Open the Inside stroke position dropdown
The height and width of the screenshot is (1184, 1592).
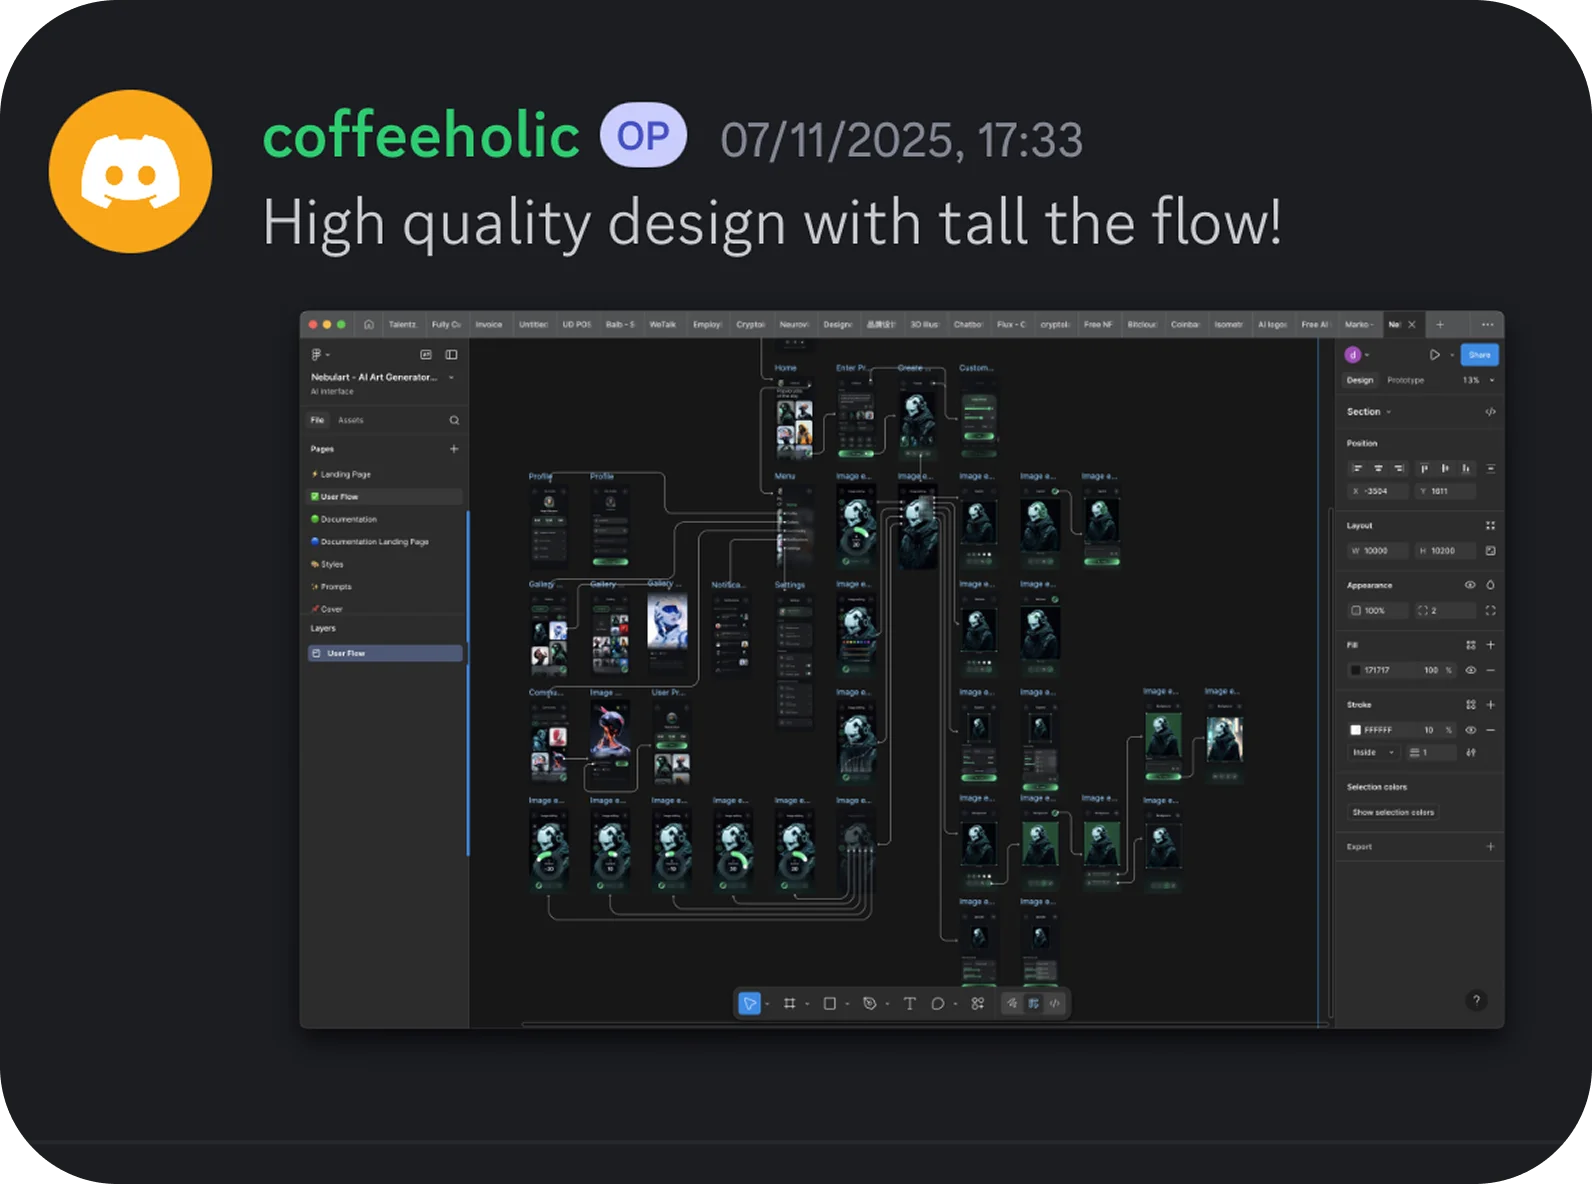tap(1374, 752)
